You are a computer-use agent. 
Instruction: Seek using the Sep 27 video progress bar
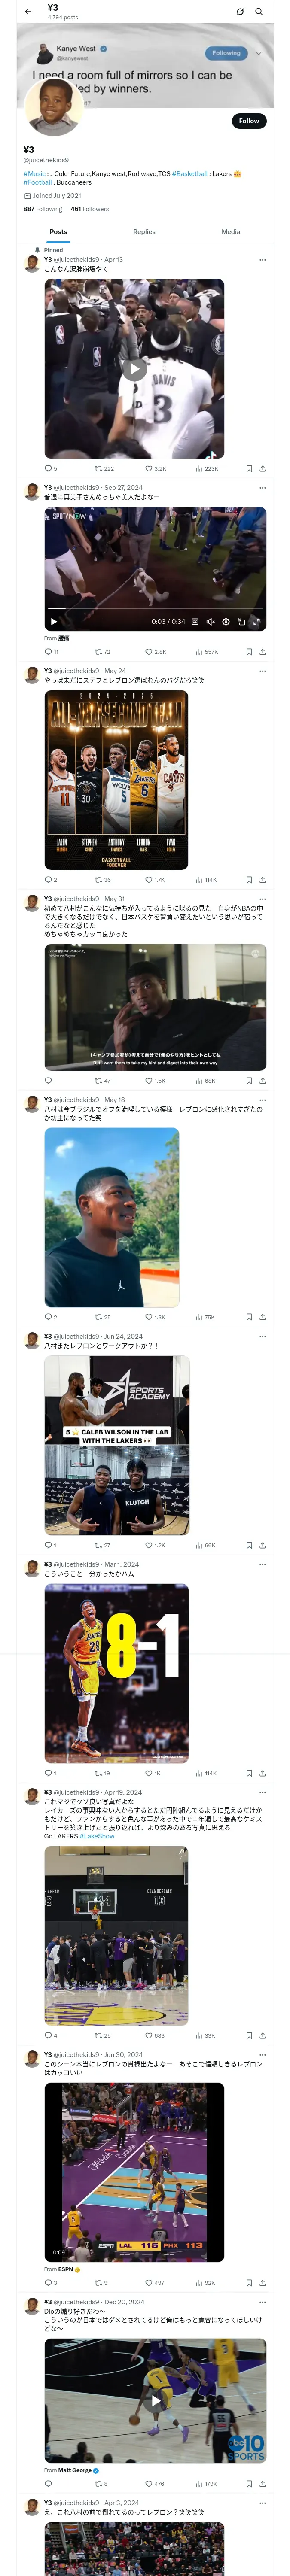pos(150,609)
